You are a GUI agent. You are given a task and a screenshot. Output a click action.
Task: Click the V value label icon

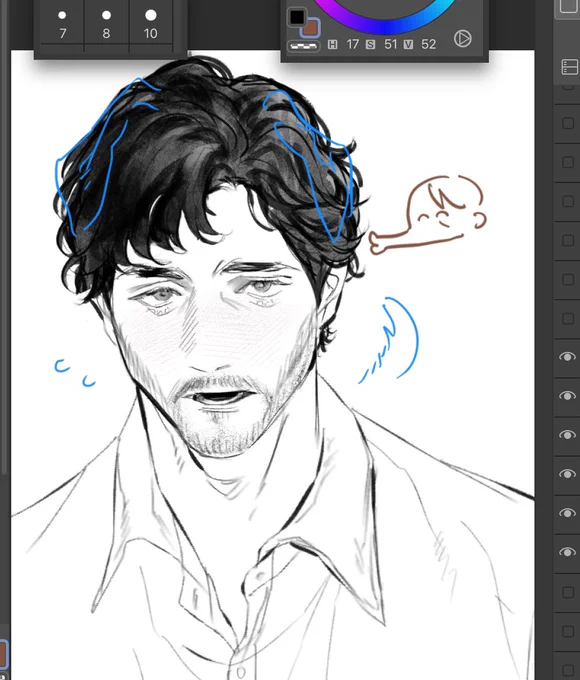(x=408, y=44)
